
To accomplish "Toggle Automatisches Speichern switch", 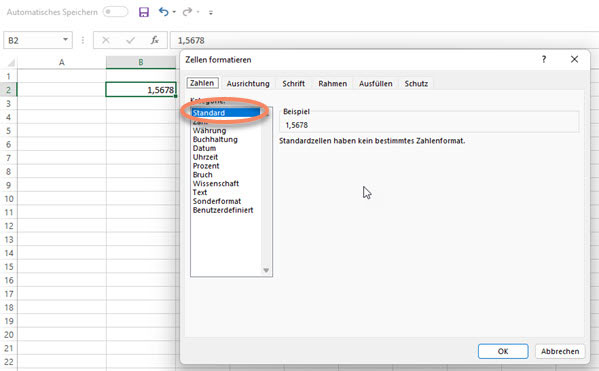I will [115, 12].
